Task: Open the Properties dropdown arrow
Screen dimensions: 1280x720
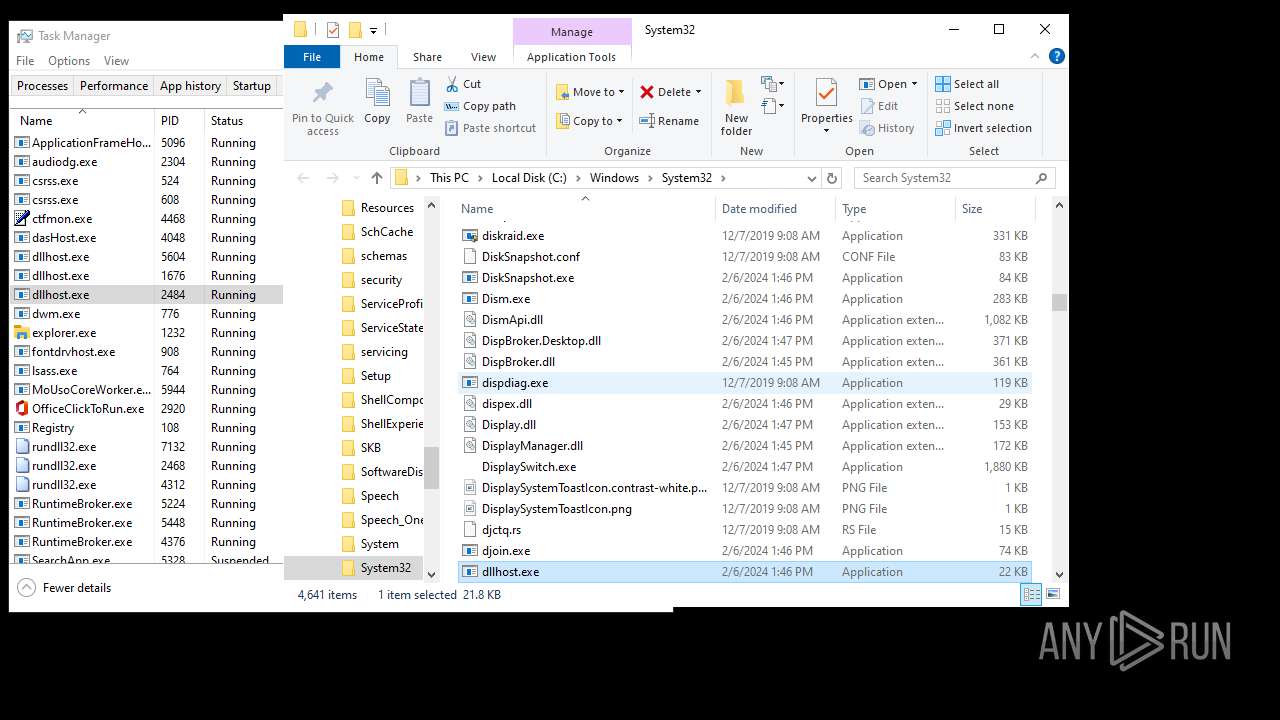Action: 826,131
